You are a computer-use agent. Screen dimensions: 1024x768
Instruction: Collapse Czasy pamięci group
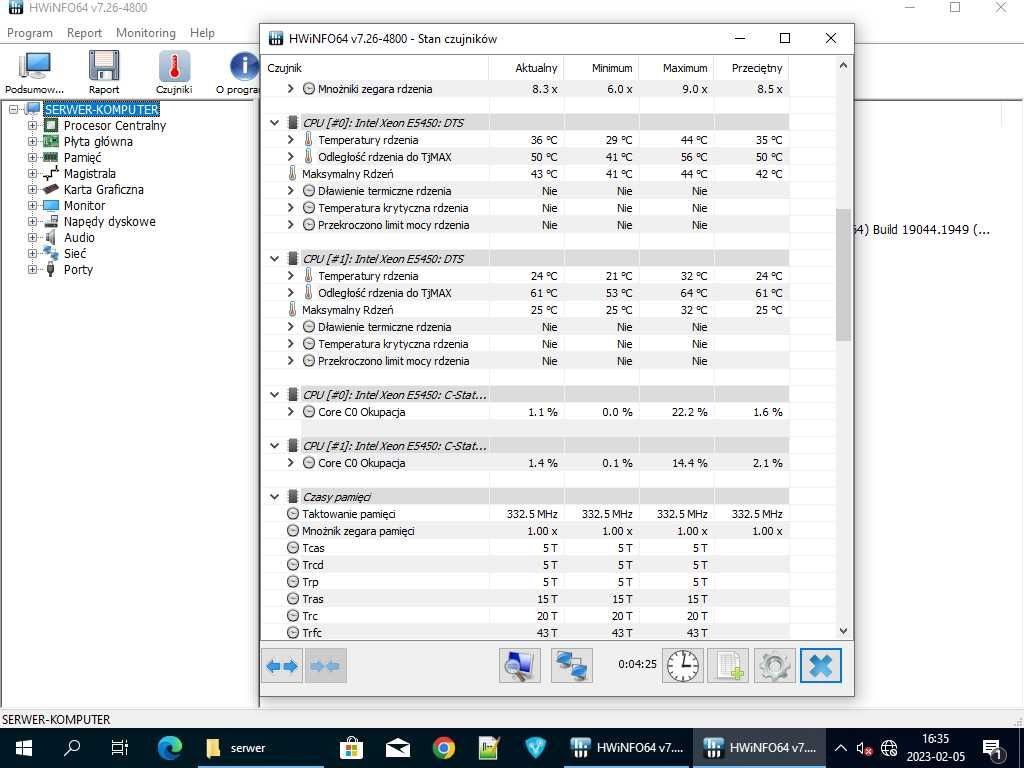pyautogui.click(x=275, y=497)
